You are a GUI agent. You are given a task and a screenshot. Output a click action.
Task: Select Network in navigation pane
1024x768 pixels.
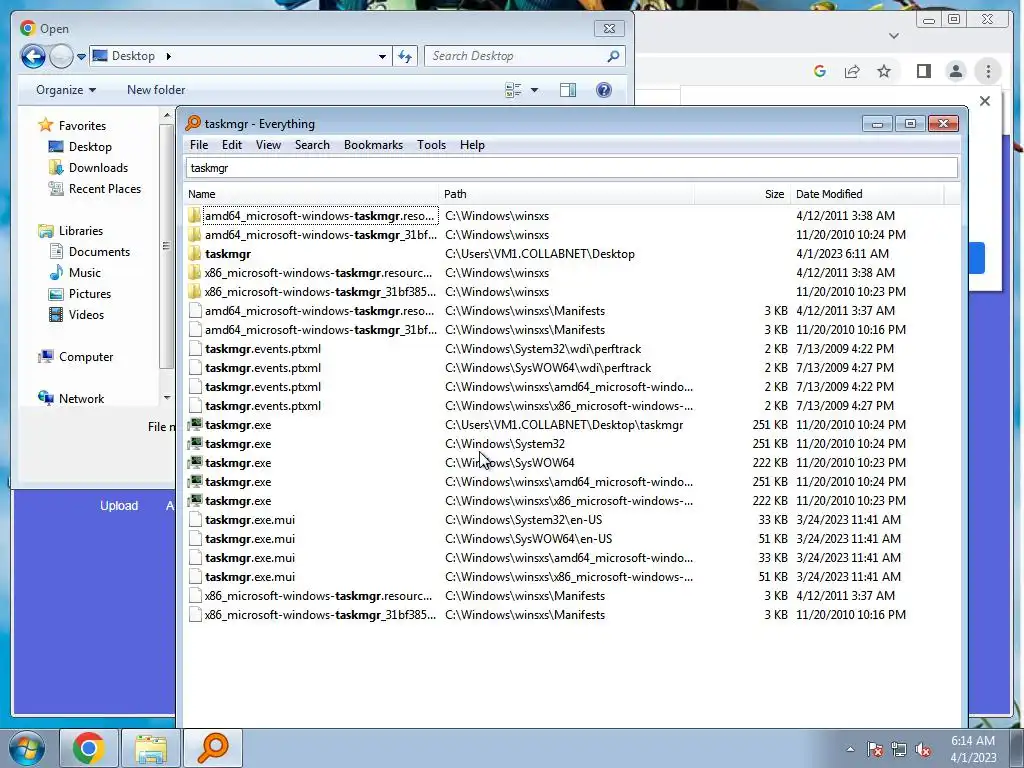coord(81,398)
